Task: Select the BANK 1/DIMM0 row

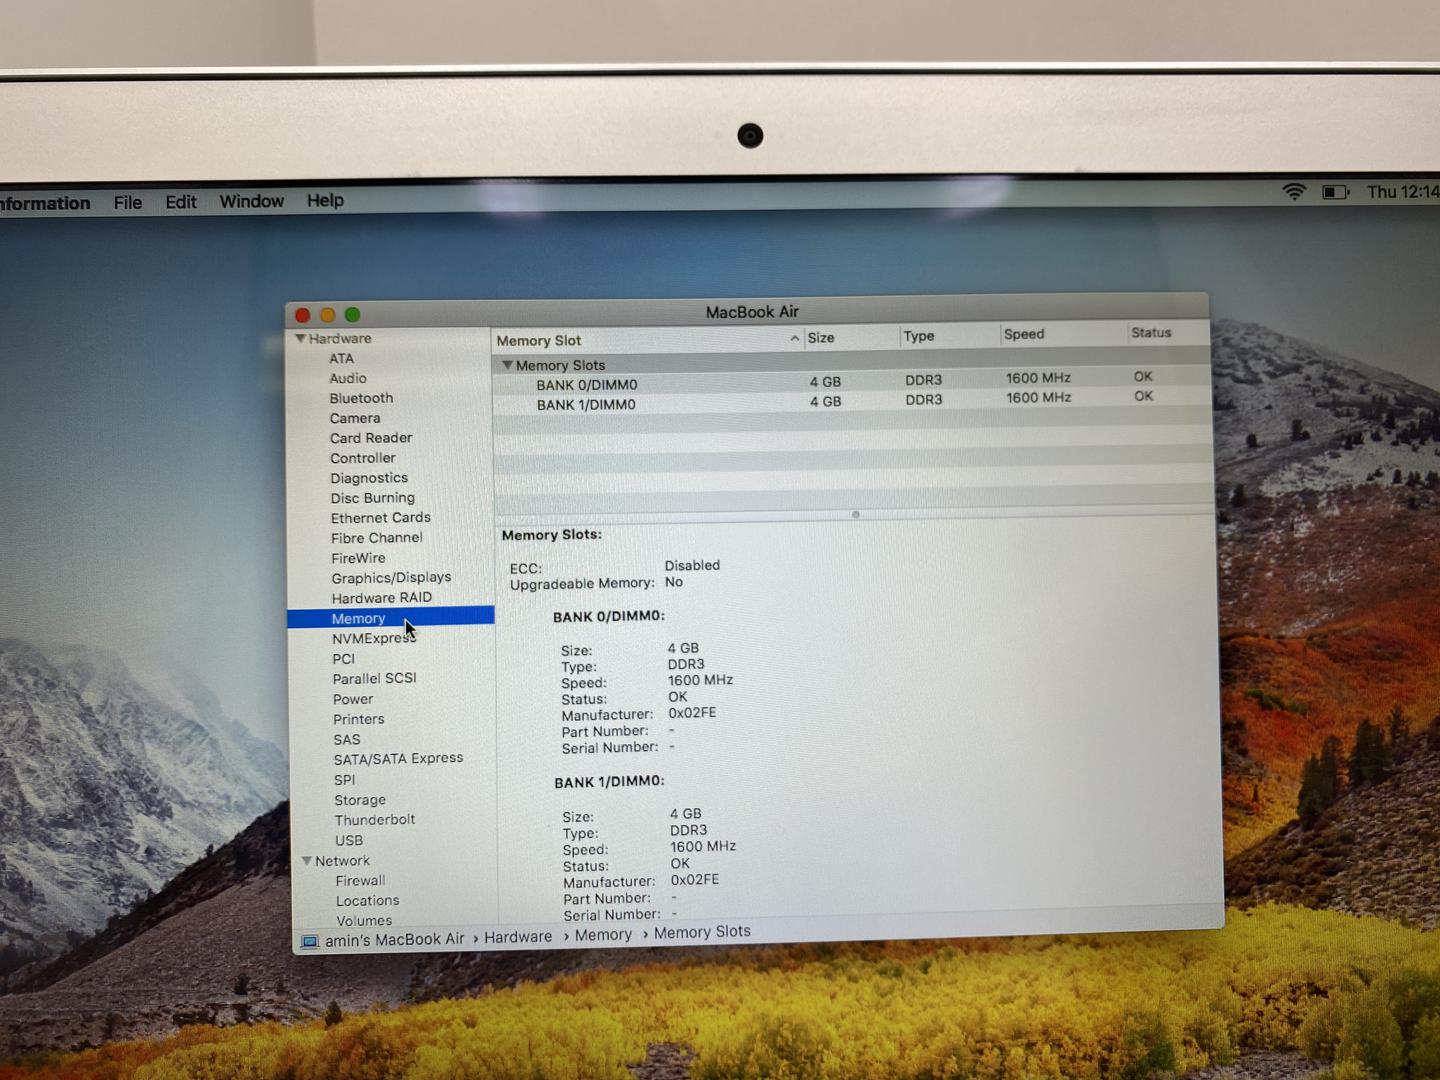Action: click(x=851, y=402)
